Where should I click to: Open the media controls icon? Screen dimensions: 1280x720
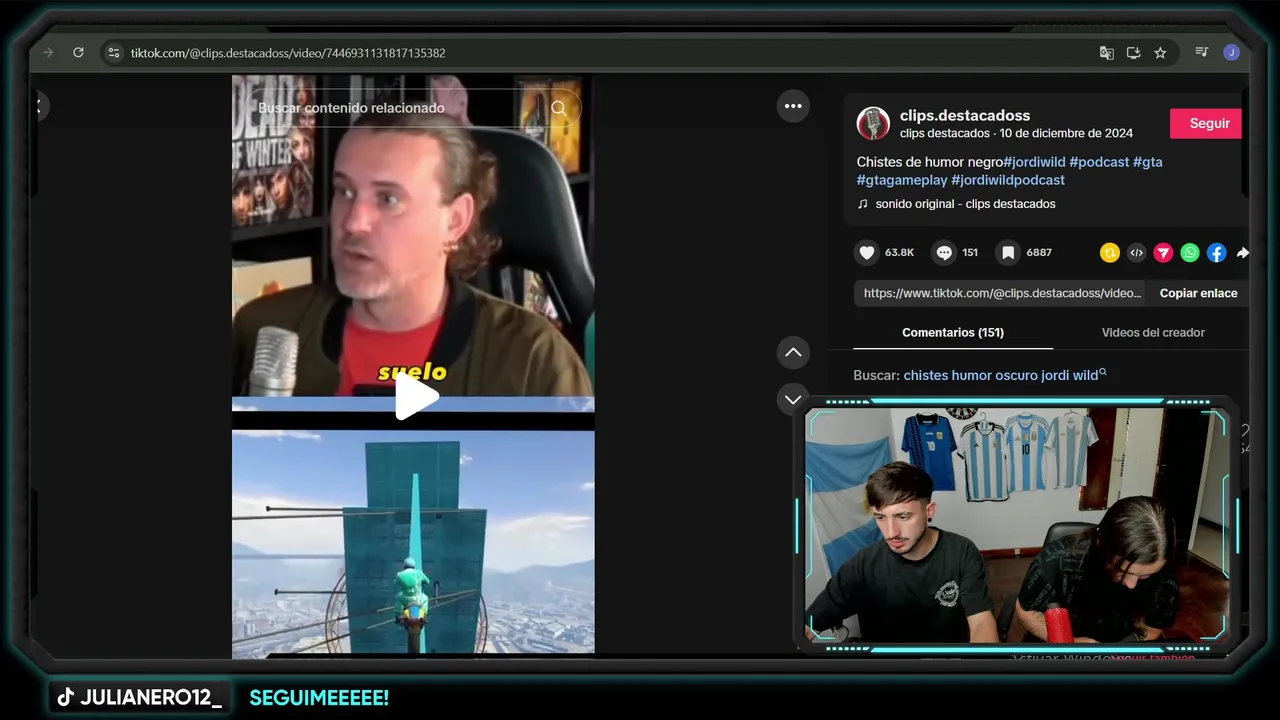point(1202,53)
